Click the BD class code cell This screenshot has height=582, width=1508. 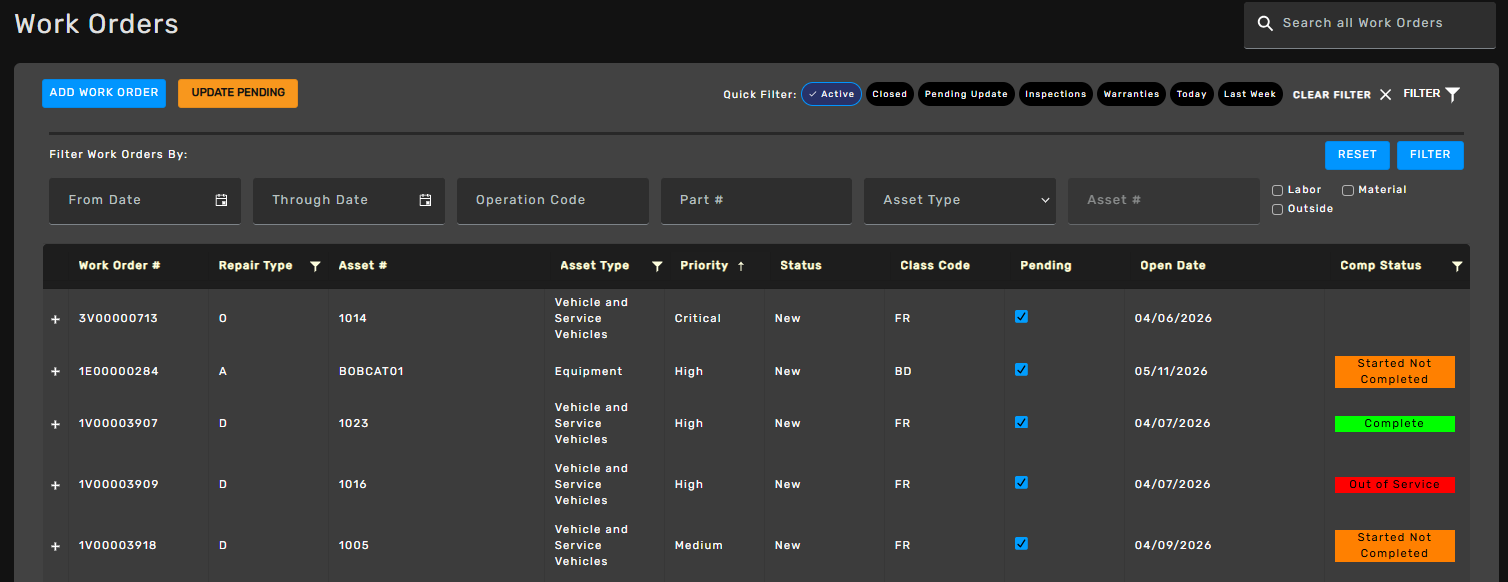(903, 372)
